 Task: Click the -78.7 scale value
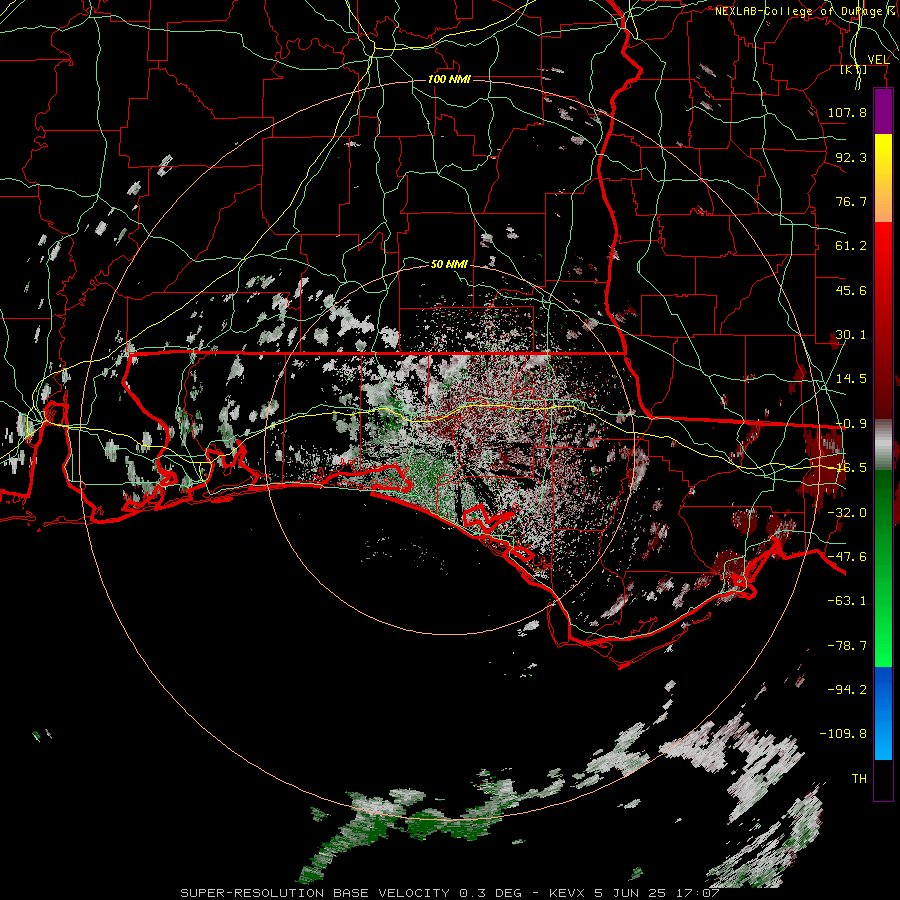tap(847, 646)
